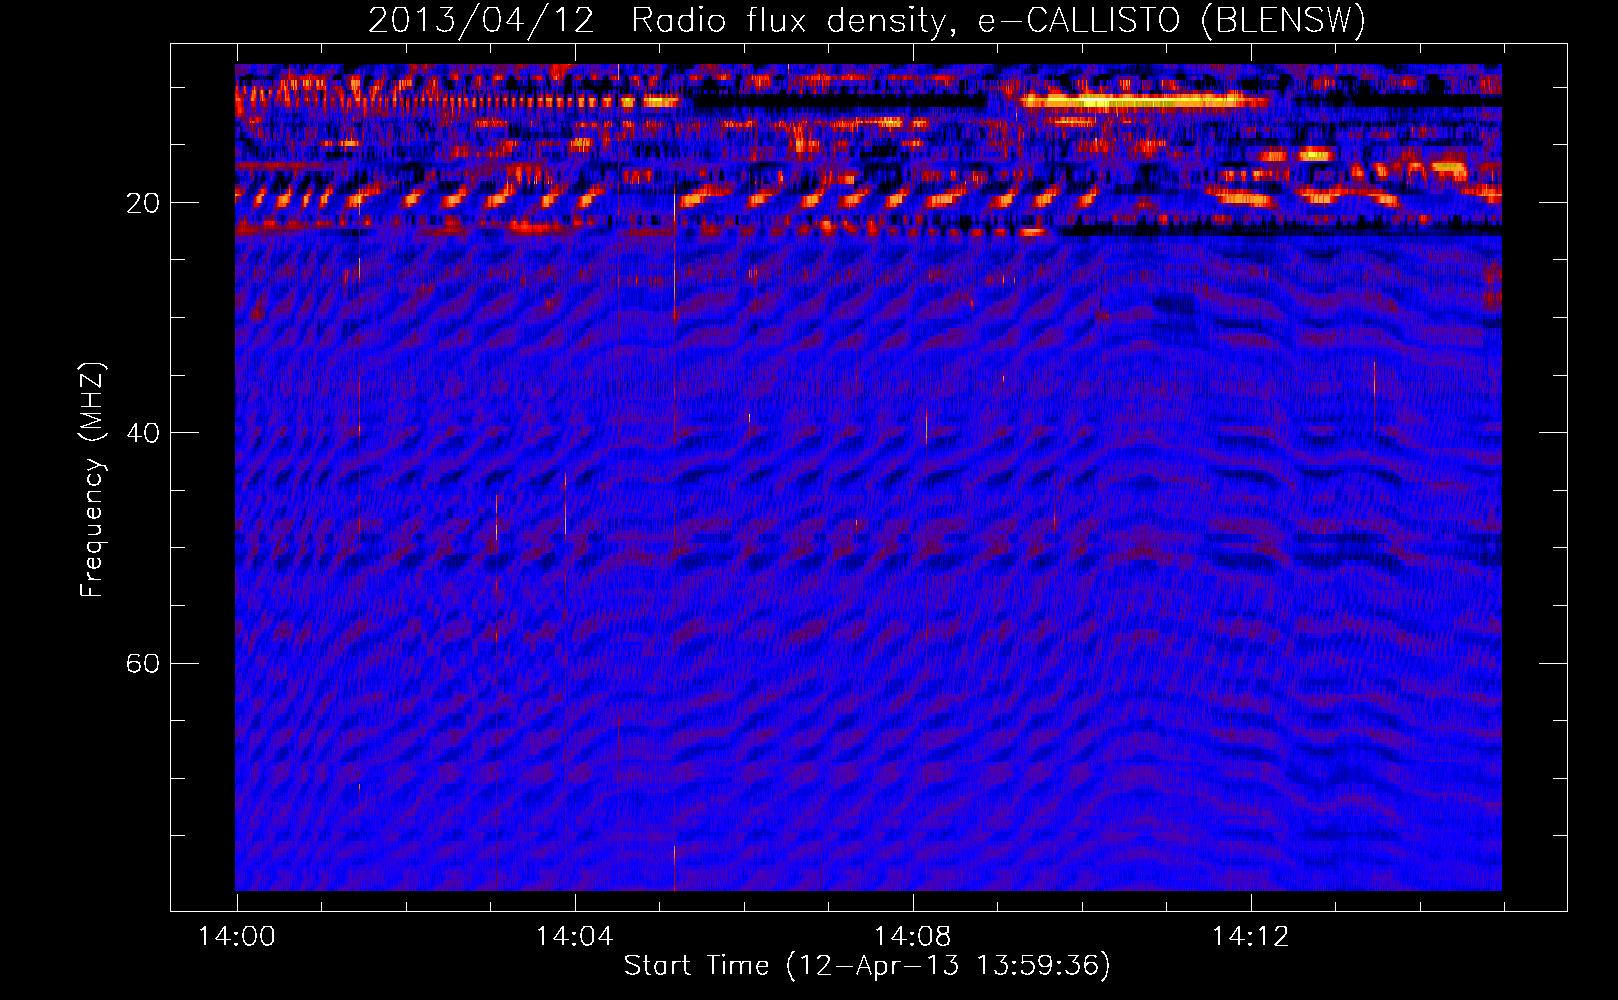This screenshot has height=1000, width=1618.
Task: Click the '14:00' time tick label
Action: 237,936
